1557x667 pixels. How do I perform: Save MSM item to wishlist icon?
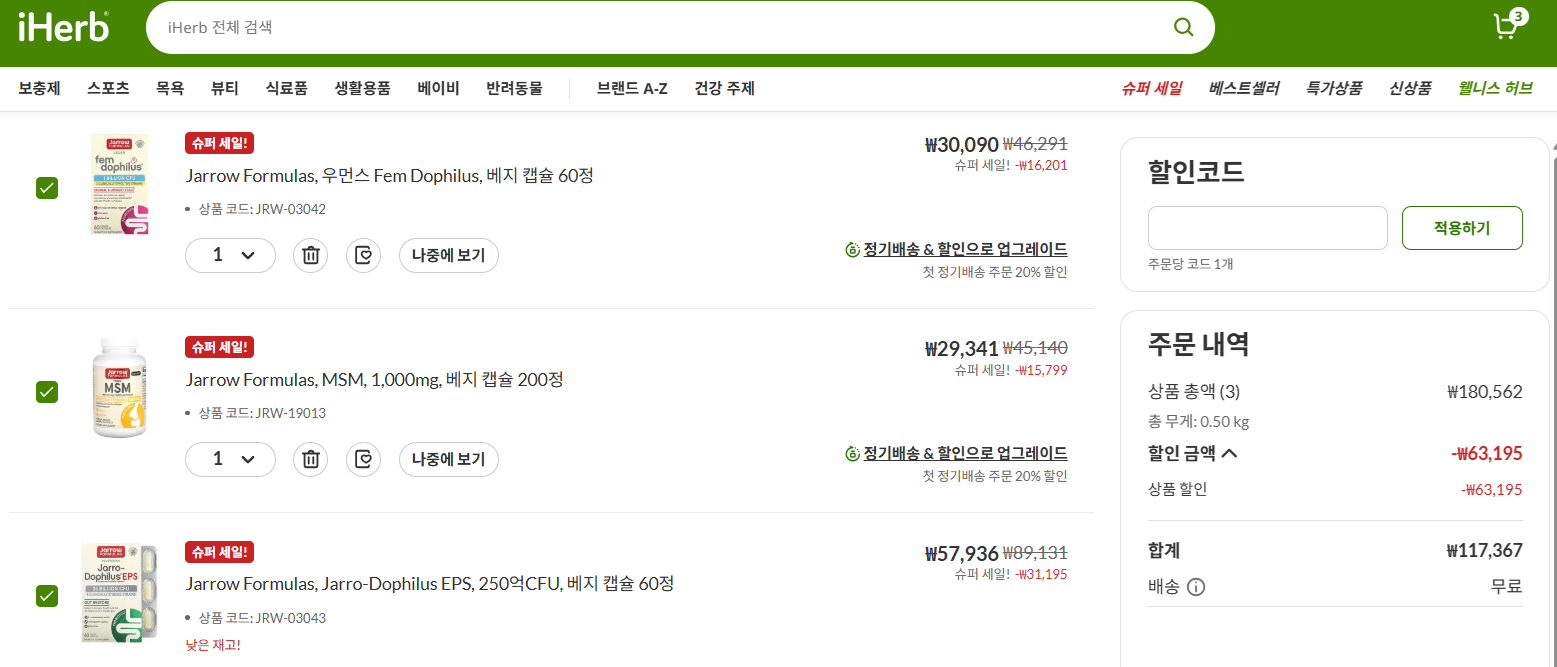[364, 459]
